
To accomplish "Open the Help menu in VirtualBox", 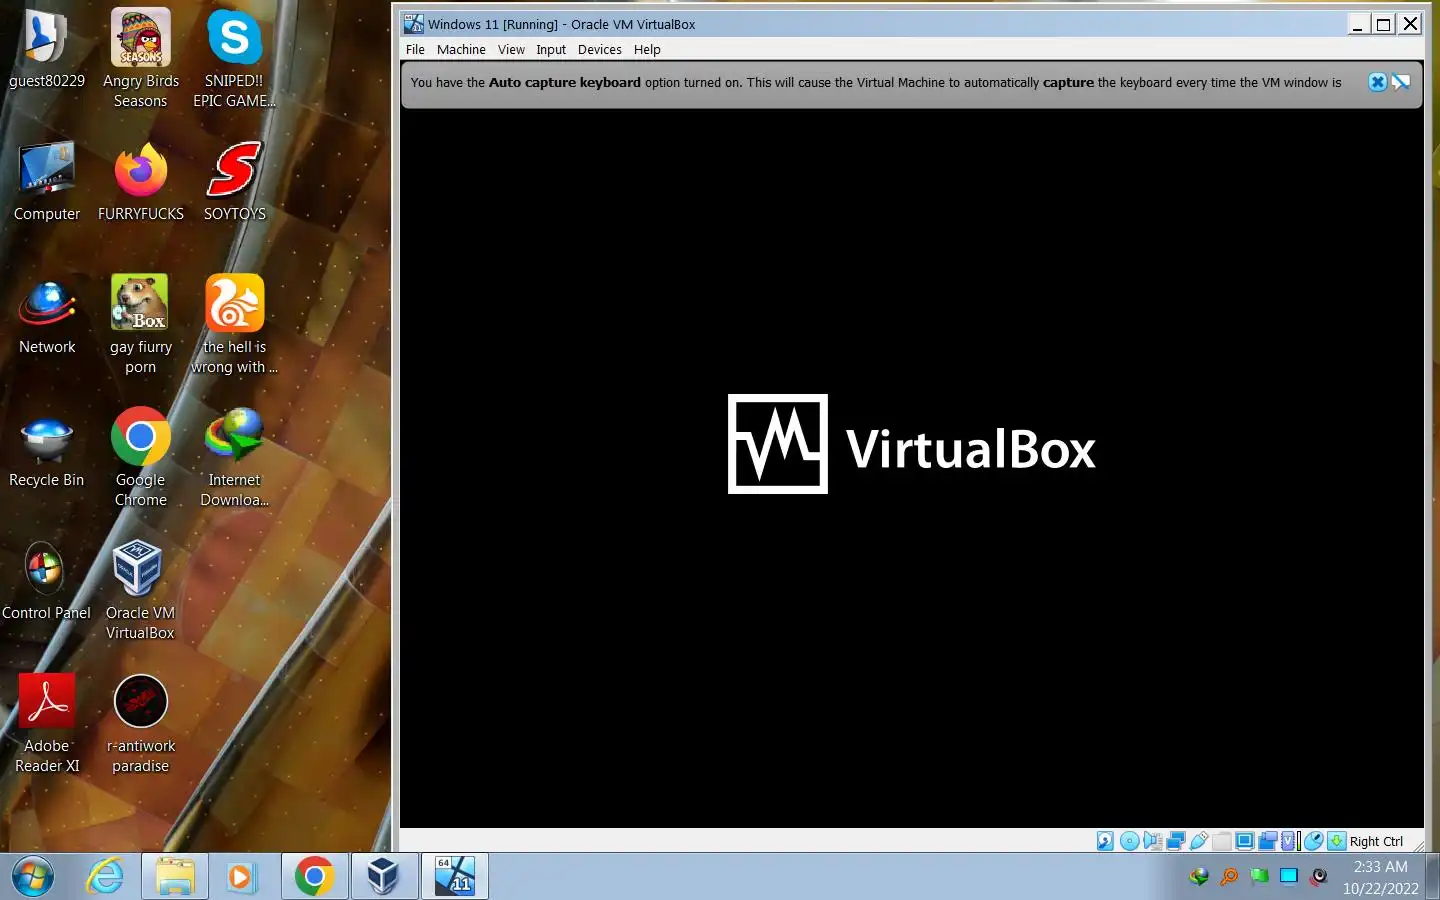I will point(647,49).
